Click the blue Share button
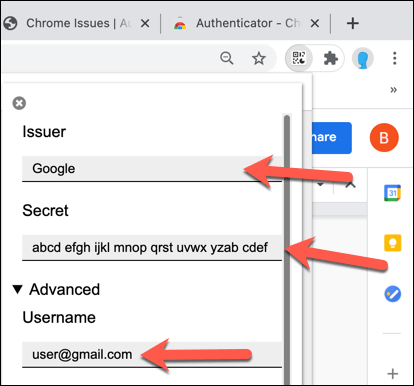414x386 pixels. point(332,138)
